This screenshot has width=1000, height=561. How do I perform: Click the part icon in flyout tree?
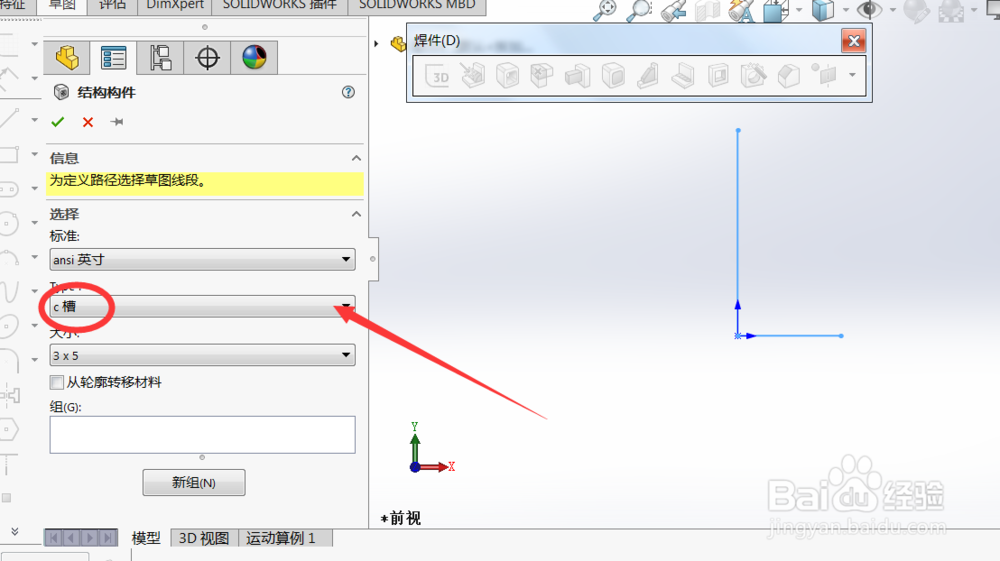(399, 43)
